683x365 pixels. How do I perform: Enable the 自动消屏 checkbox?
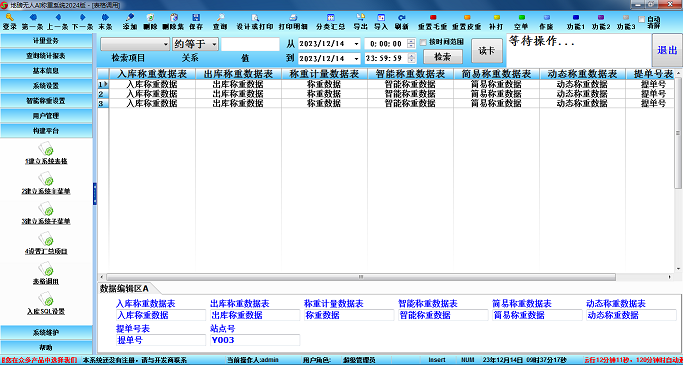pyautogui.click(x=642, y=19)
